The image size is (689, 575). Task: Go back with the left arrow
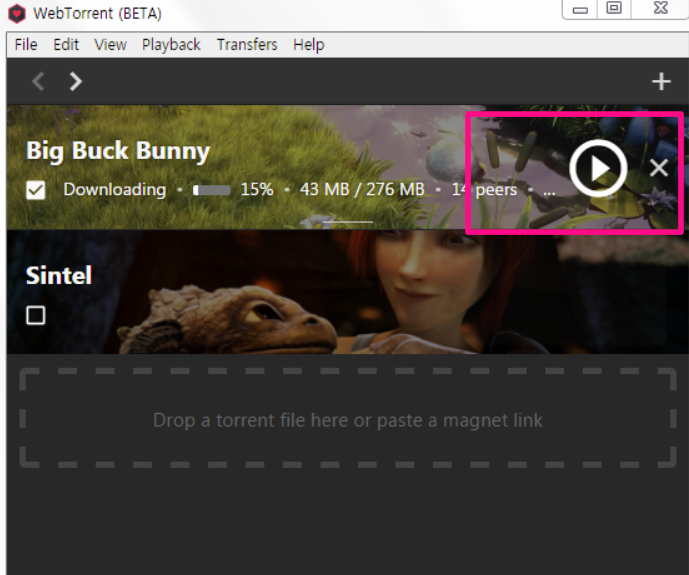pos(39,81)
